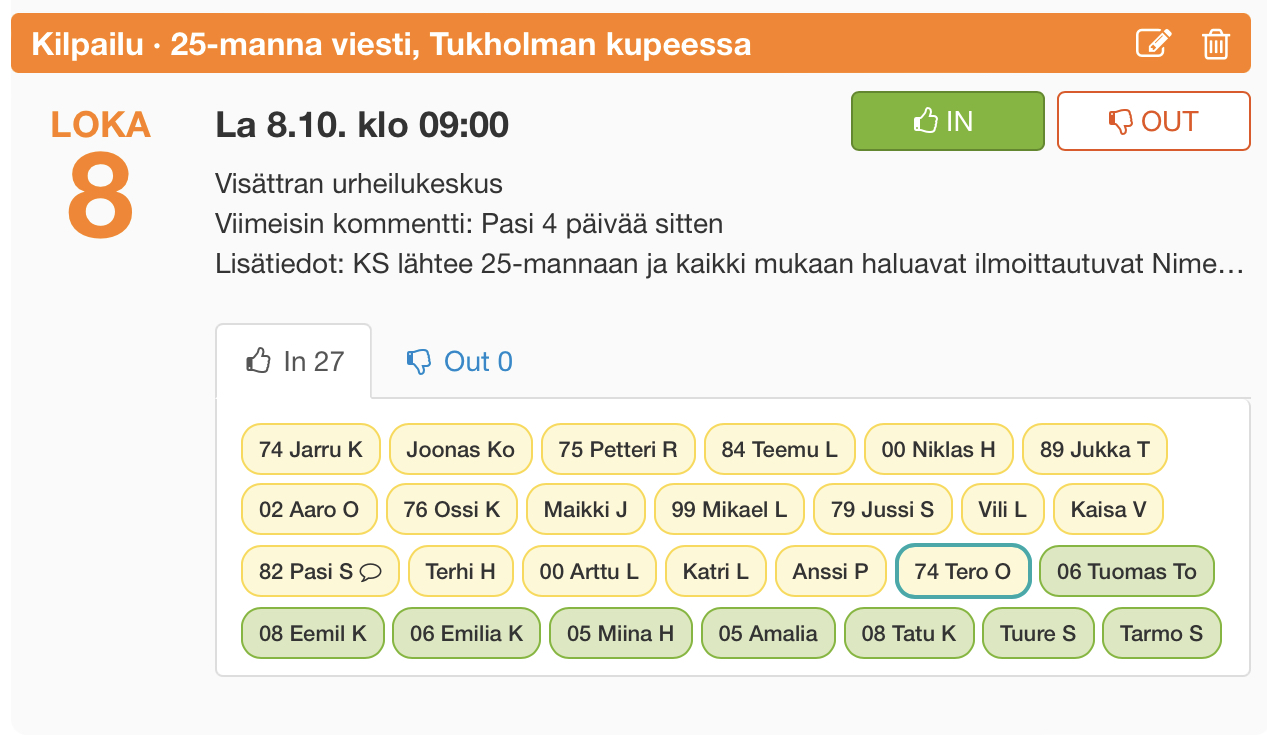Viewport: 1267px width, 747px height.
Task: Click the thumbs-down icon in Out tab
Action: tap(419, 361)
